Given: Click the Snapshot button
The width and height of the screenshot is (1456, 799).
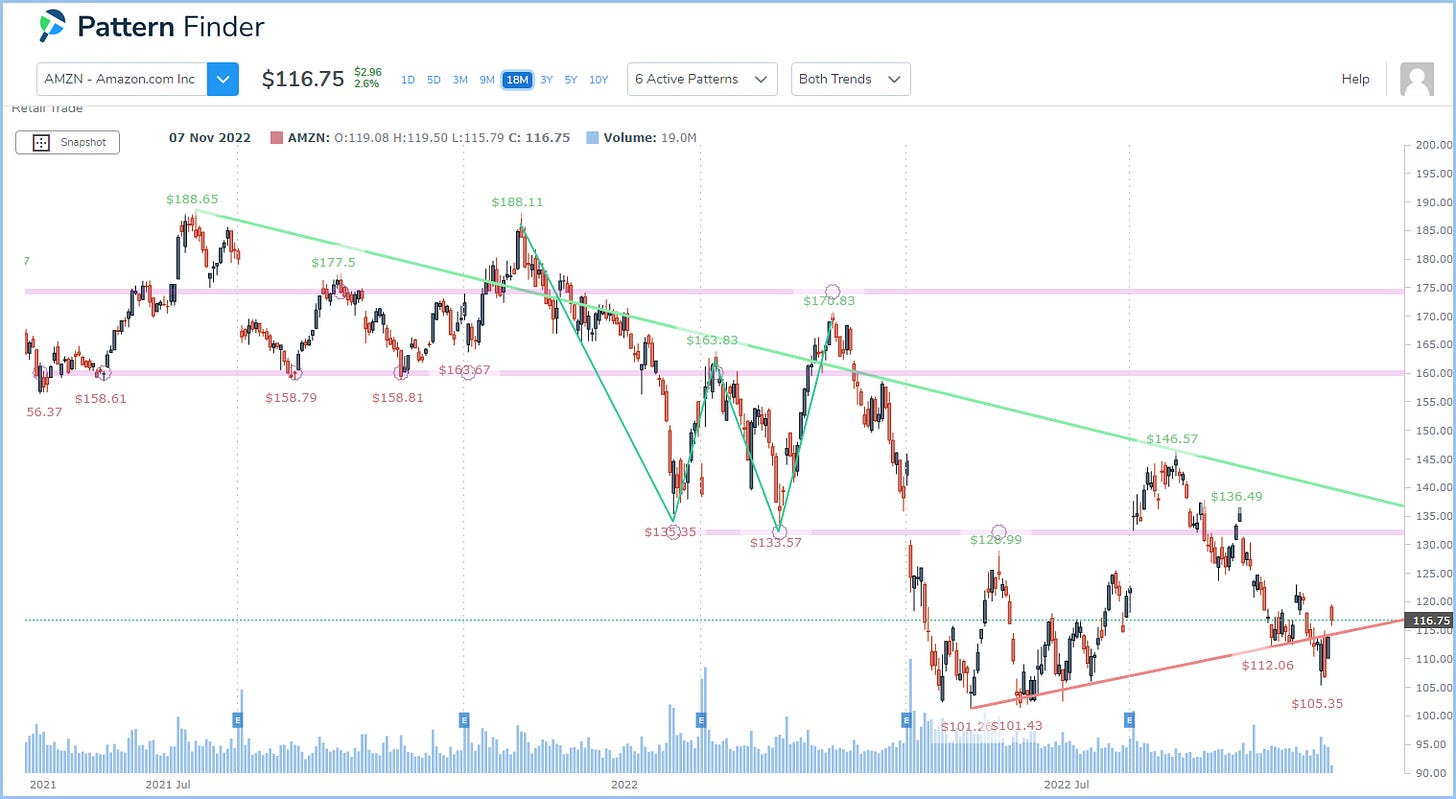Looking at the screenshot, I should click(67, 142).
